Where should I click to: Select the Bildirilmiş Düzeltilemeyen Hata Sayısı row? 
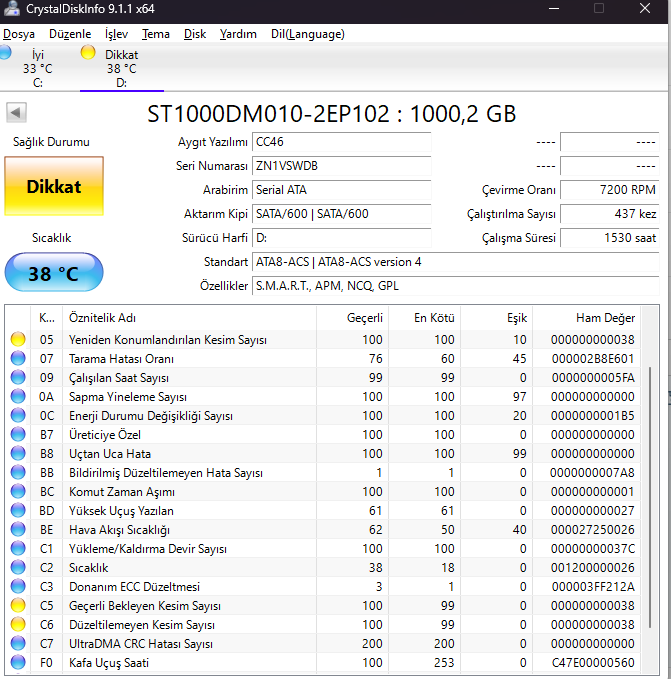point(323,472)
